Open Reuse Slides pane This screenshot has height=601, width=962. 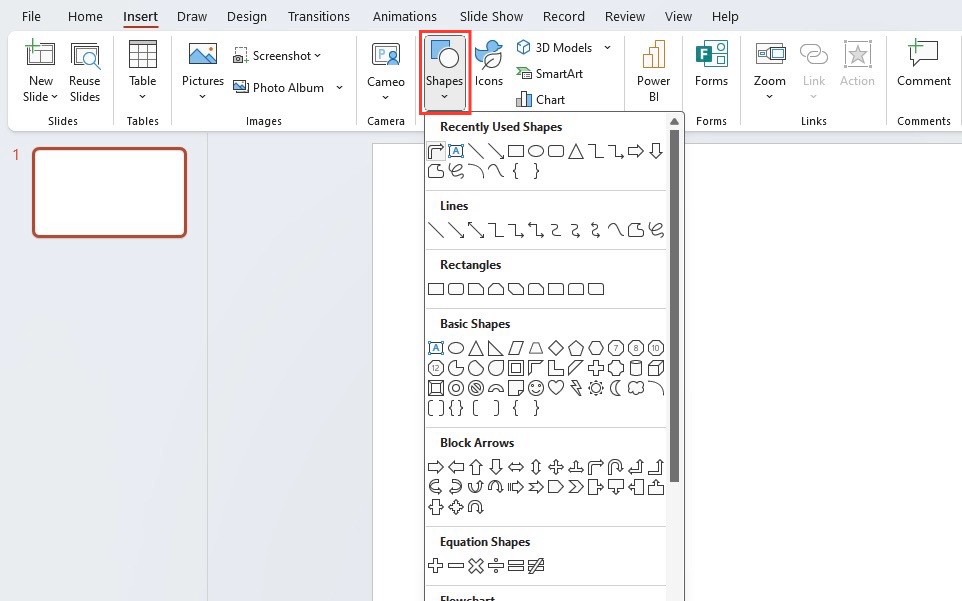tap(85, 72)
